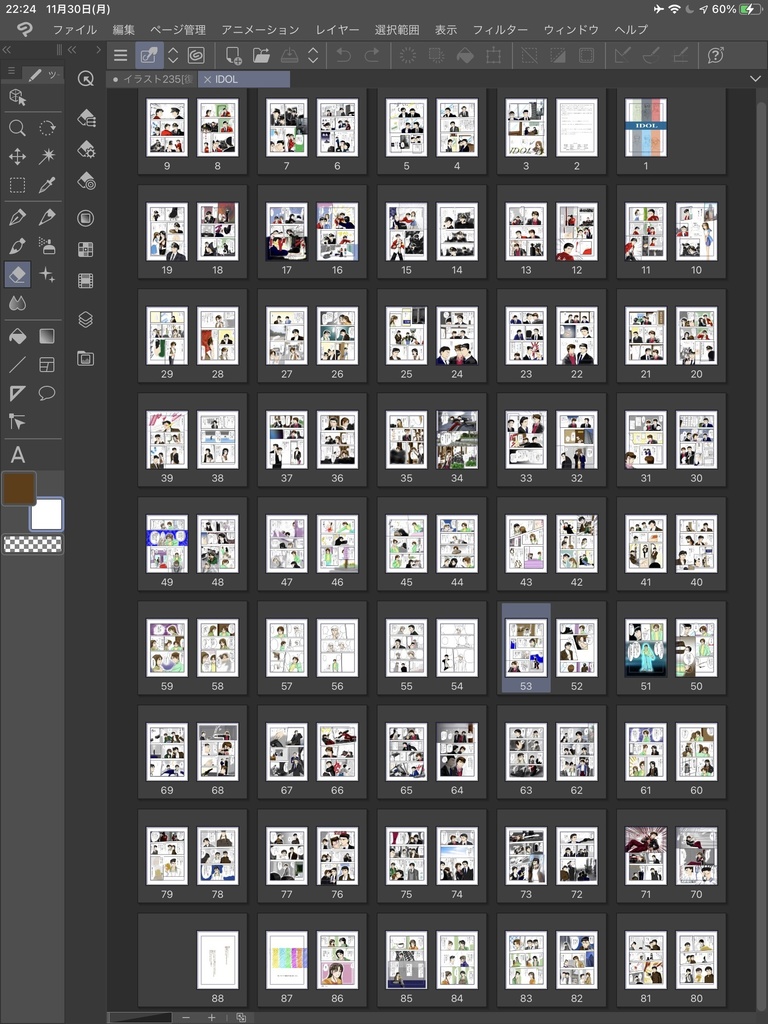Select the Decoration sparkle tool

pyautogui.click(x=47, y=274)
